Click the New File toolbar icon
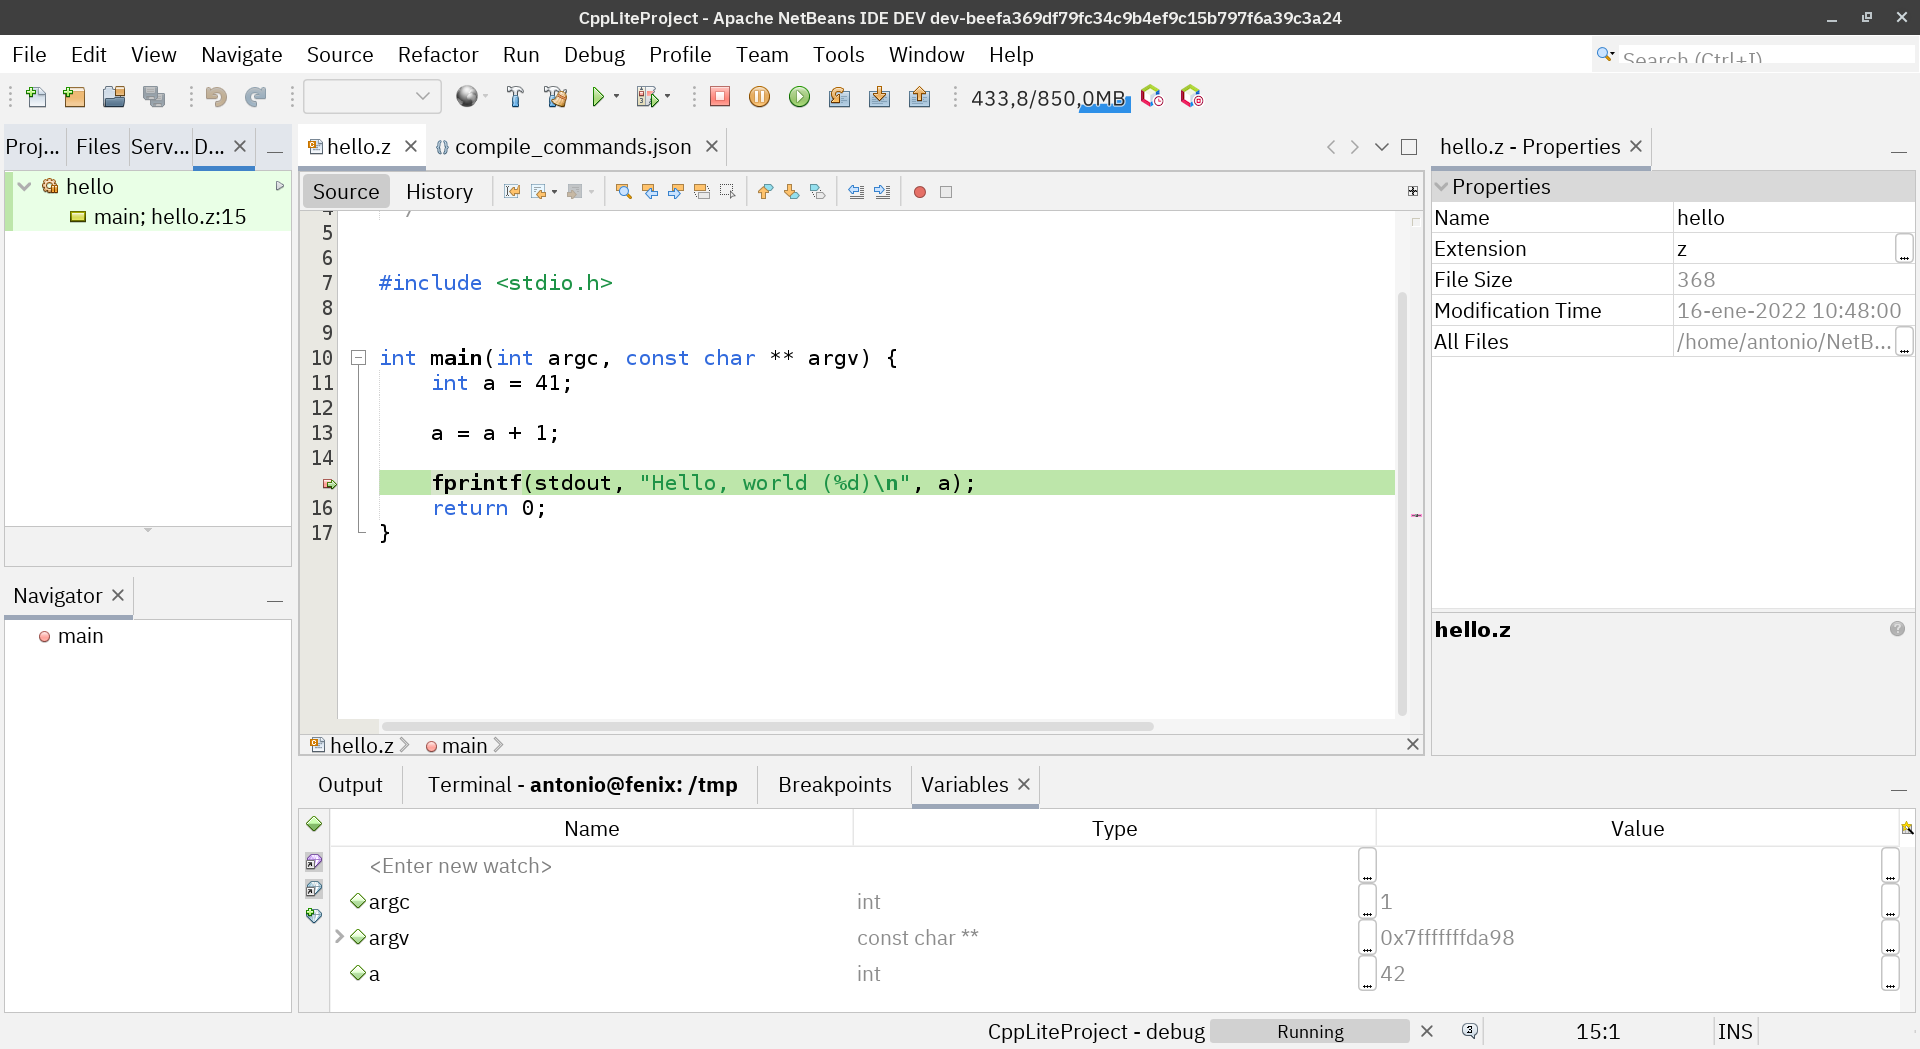Screen dimensions: 1920x1049 pyautogui.click(x=35, y=97)
